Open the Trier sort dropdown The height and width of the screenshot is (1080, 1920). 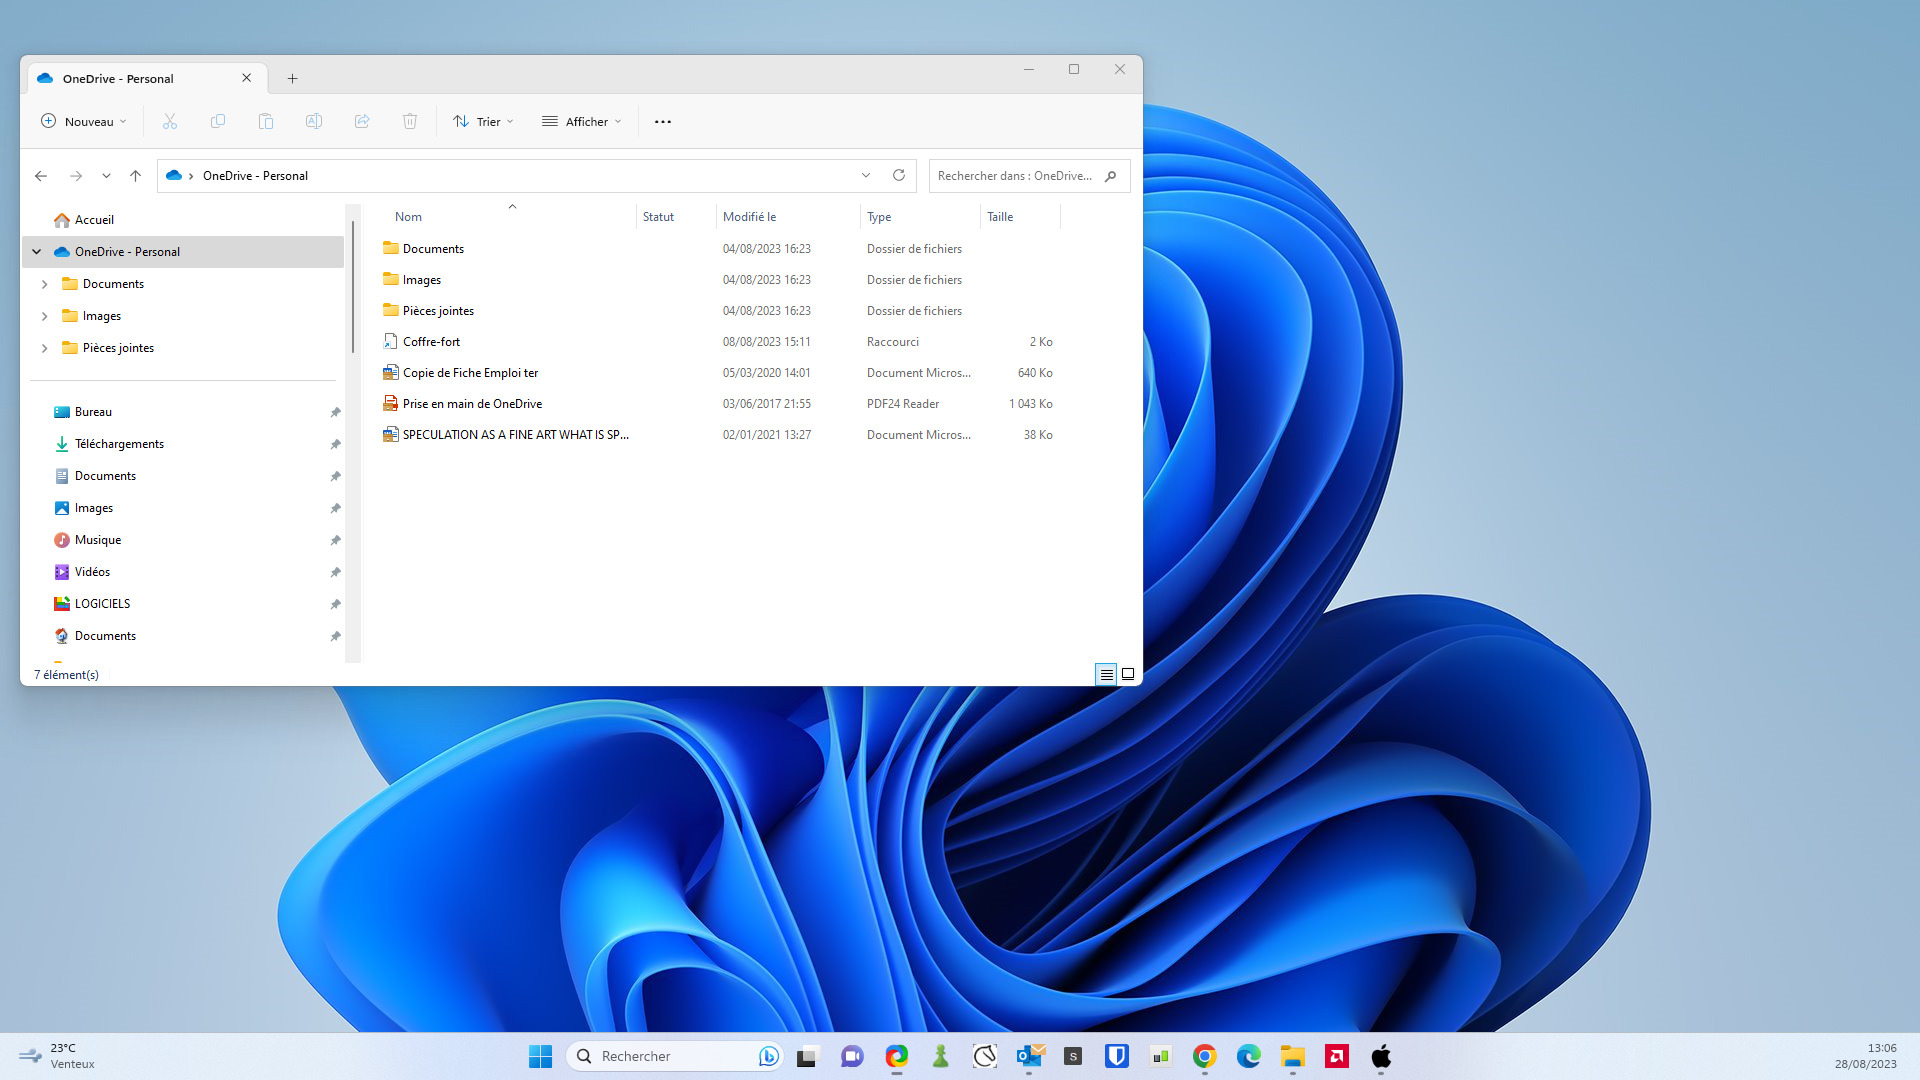pyautogui.click(x=483, y=121)
